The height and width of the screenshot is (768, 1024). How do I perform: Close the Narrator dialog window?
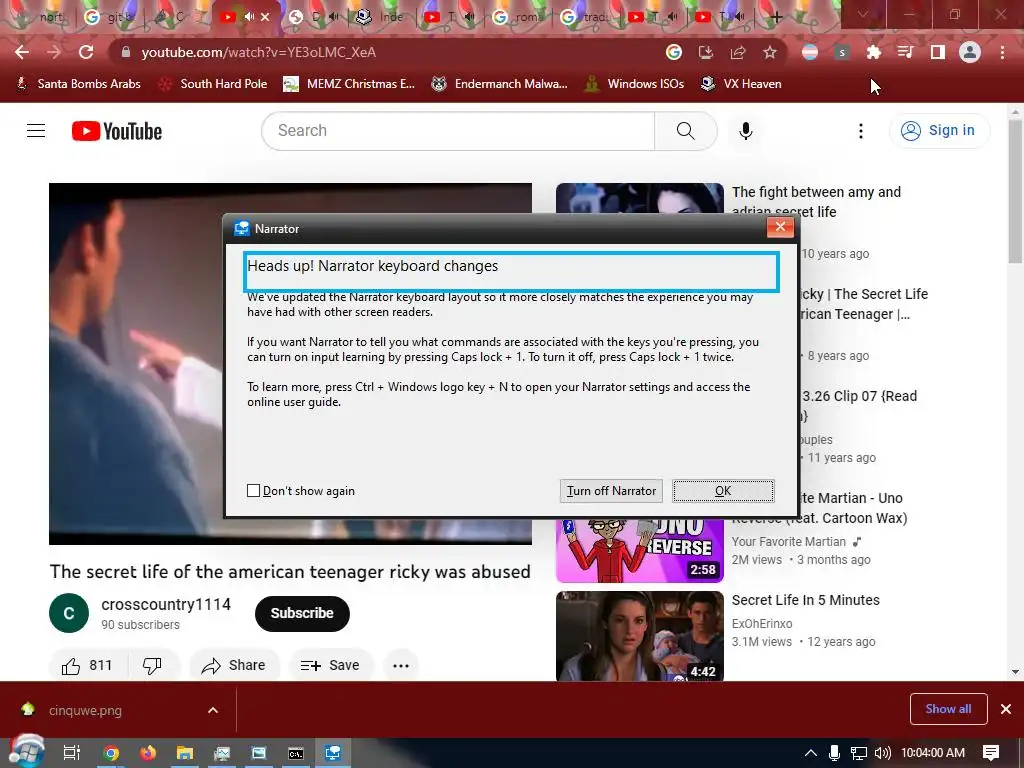(780, 227)
